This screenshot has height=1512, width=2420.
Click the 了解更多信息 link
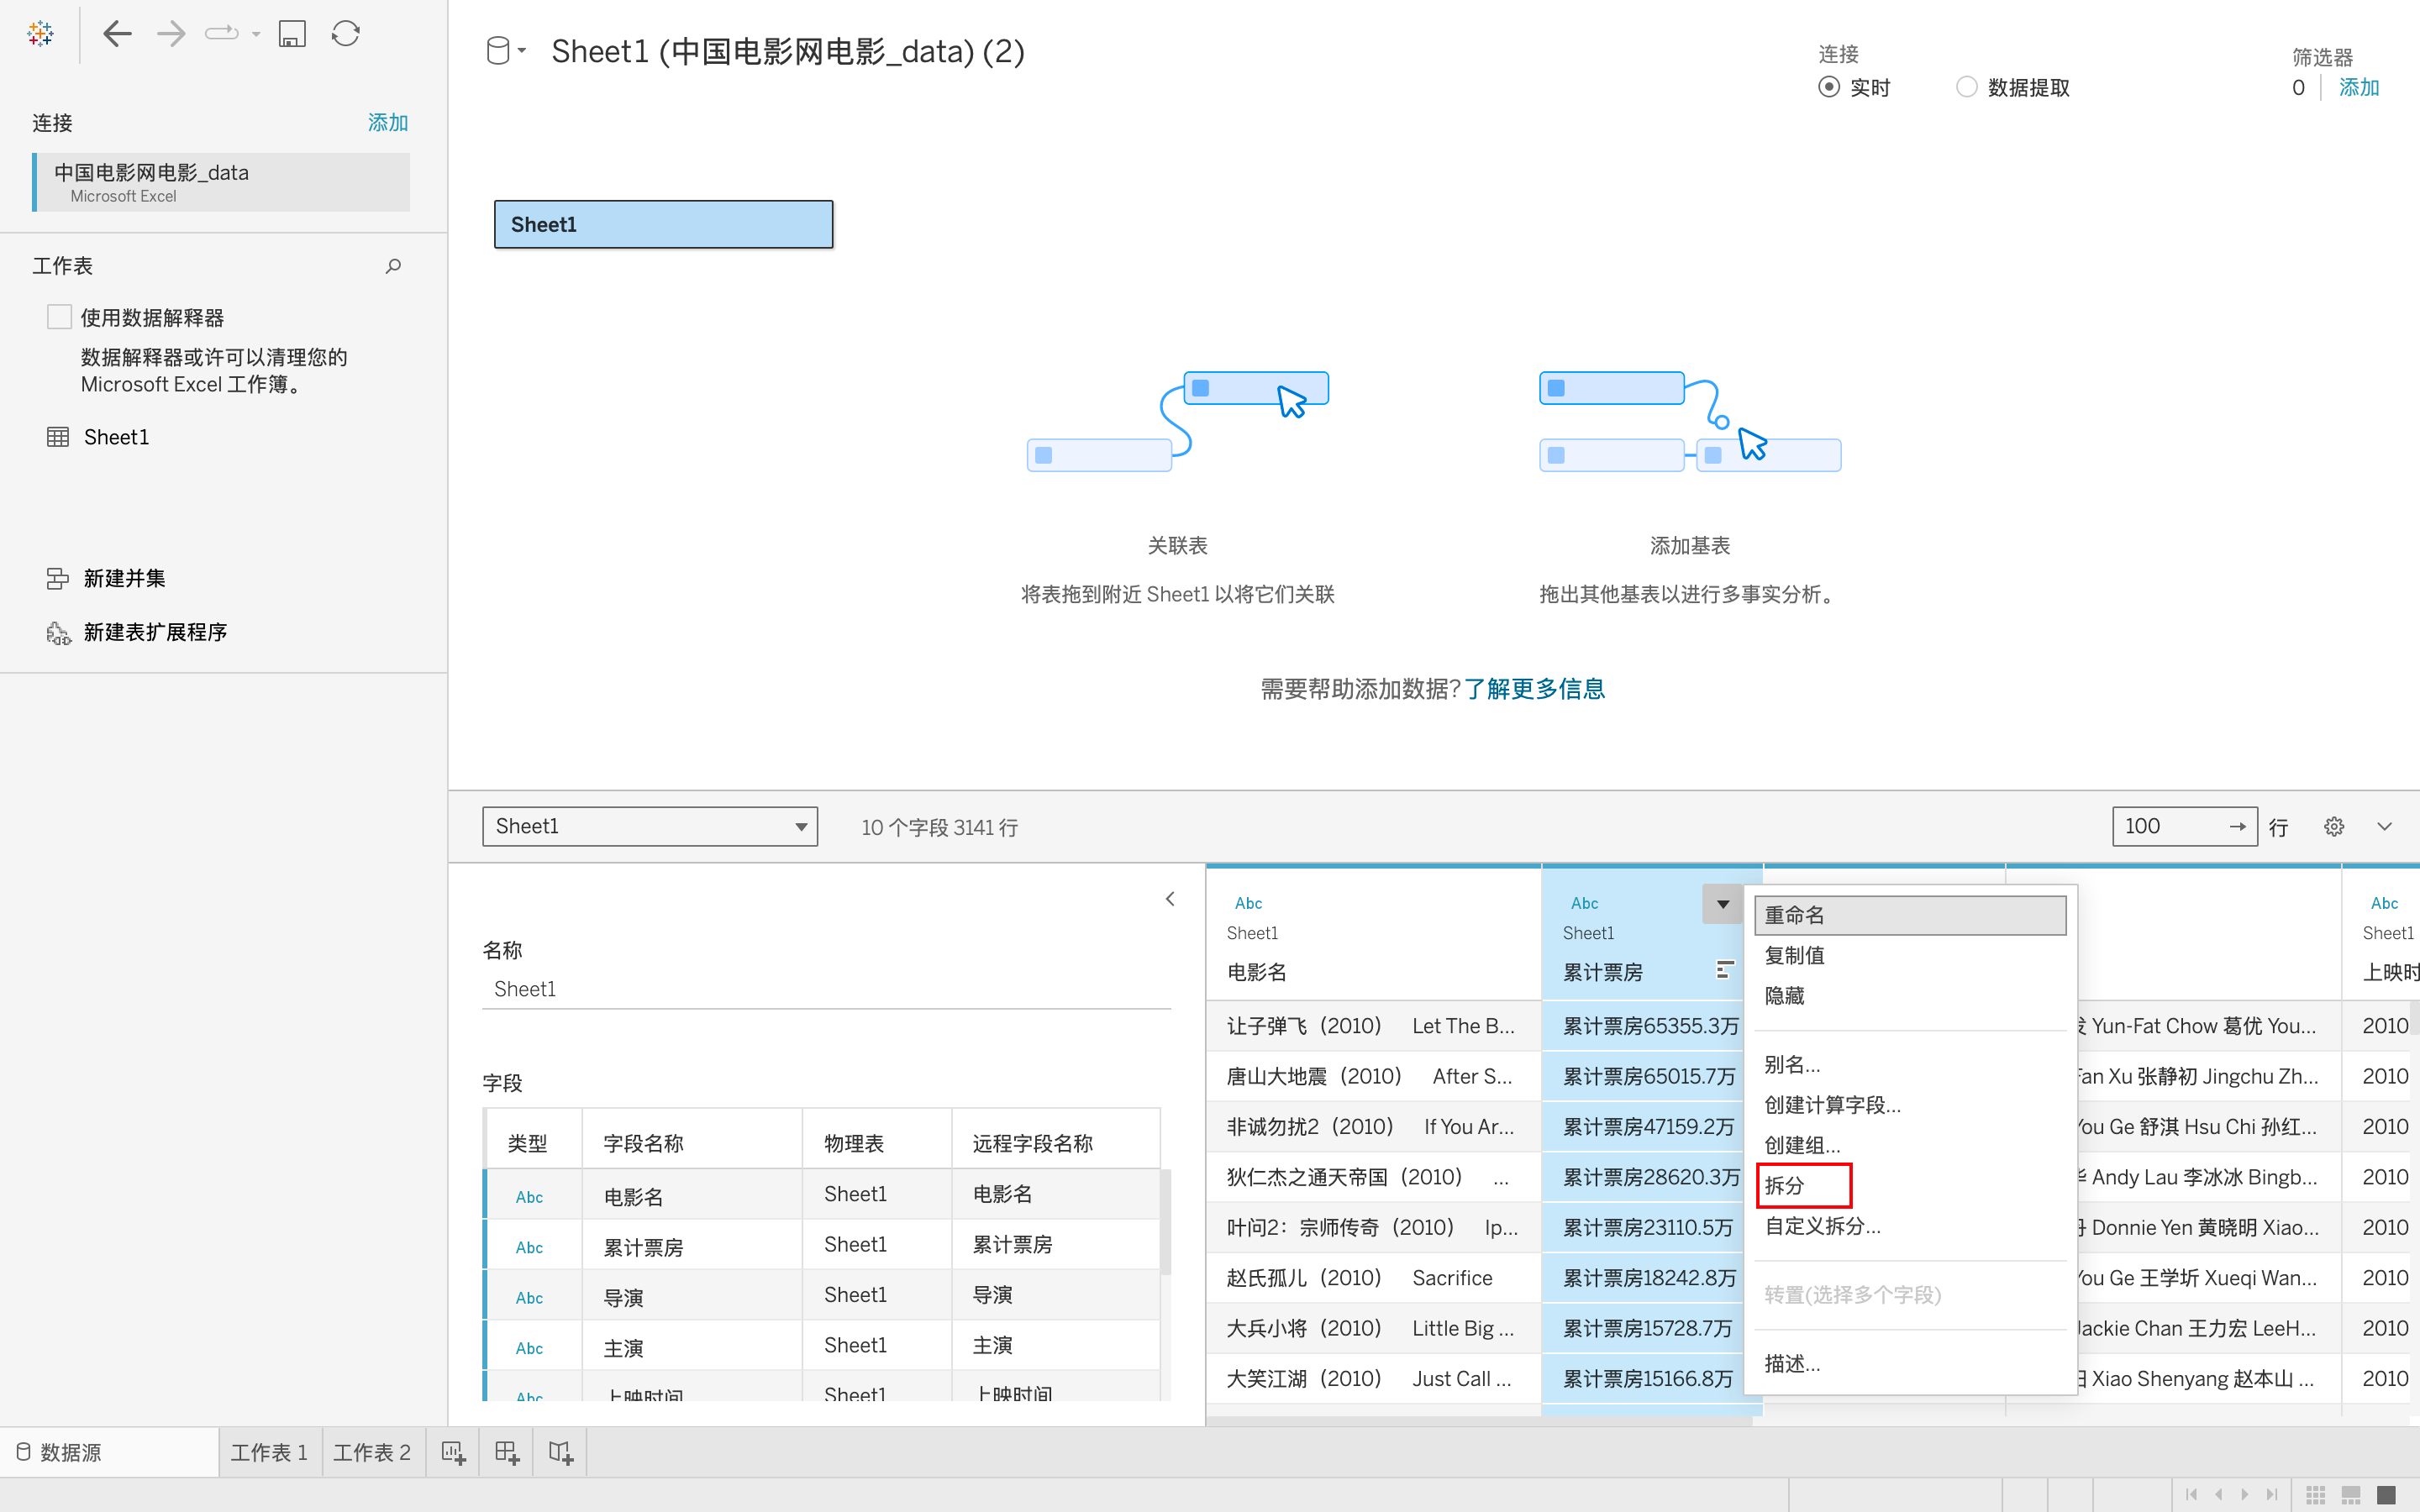tap(1534, 689)
